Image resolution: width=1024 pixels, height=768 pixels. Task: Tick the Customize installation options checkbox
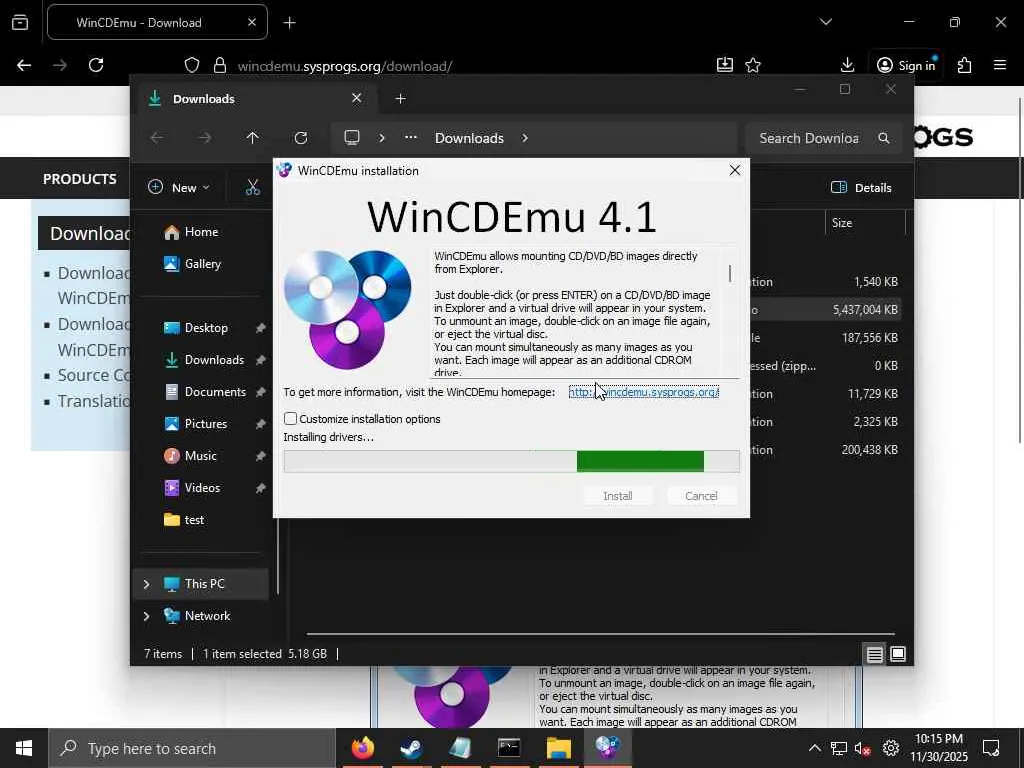(291, 419)
